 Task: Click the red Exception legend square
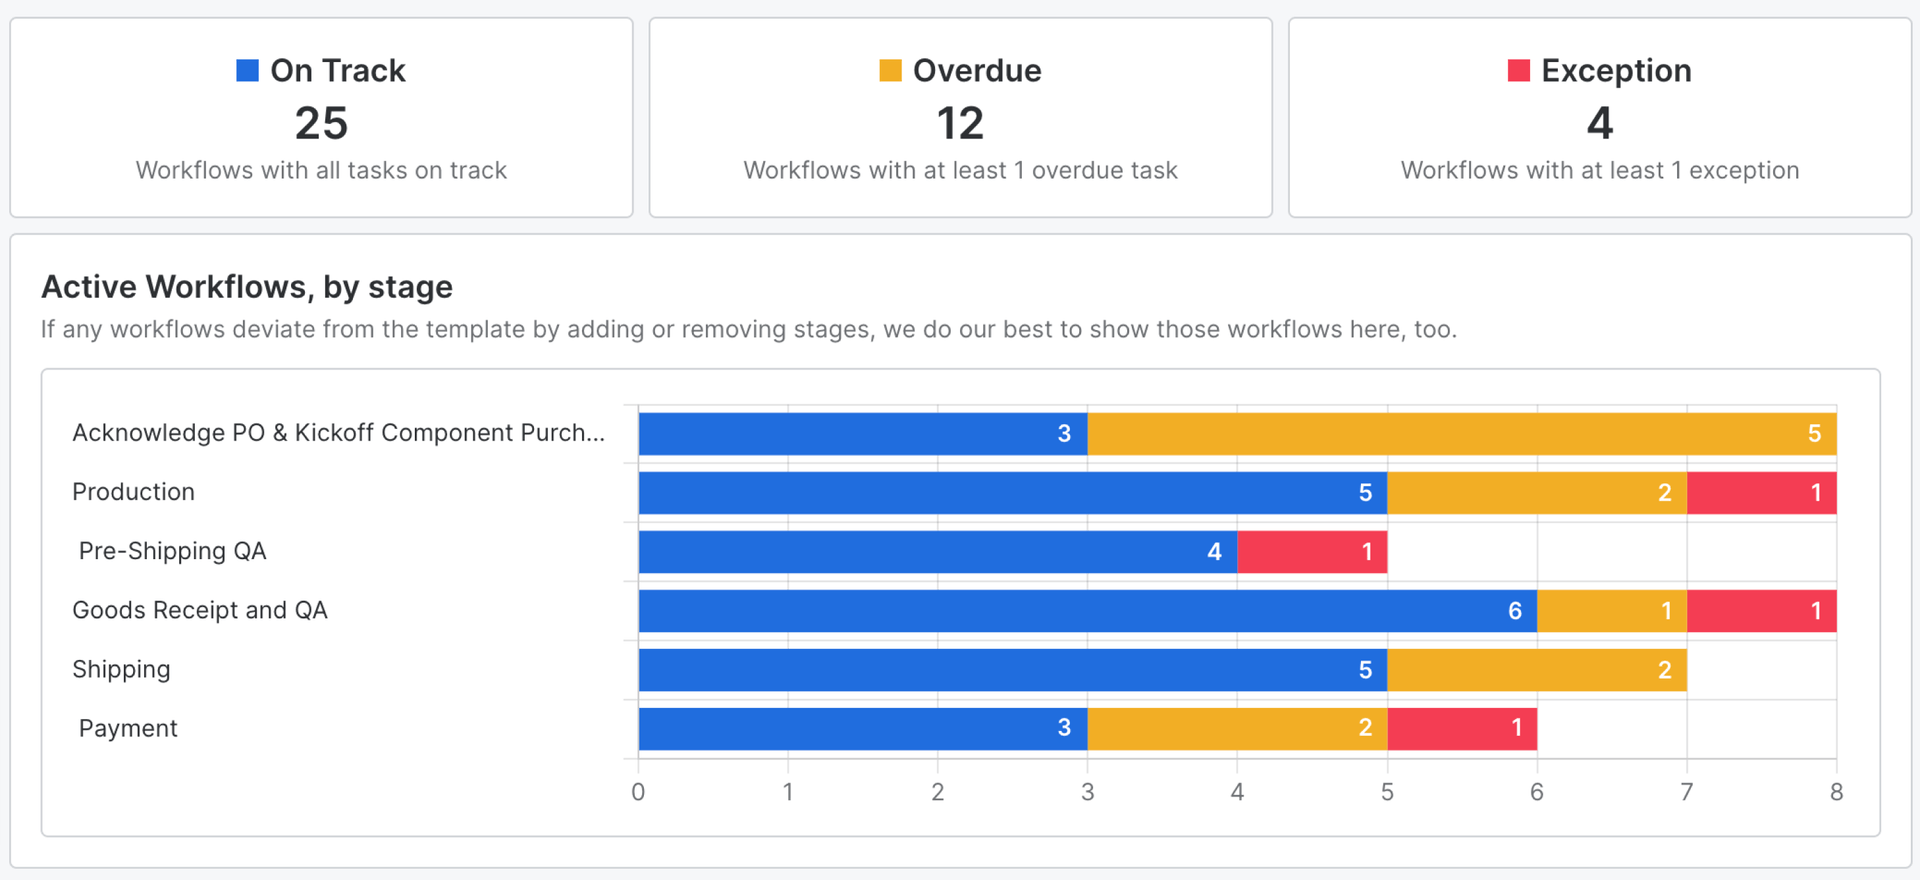(x=1518, y=70)
